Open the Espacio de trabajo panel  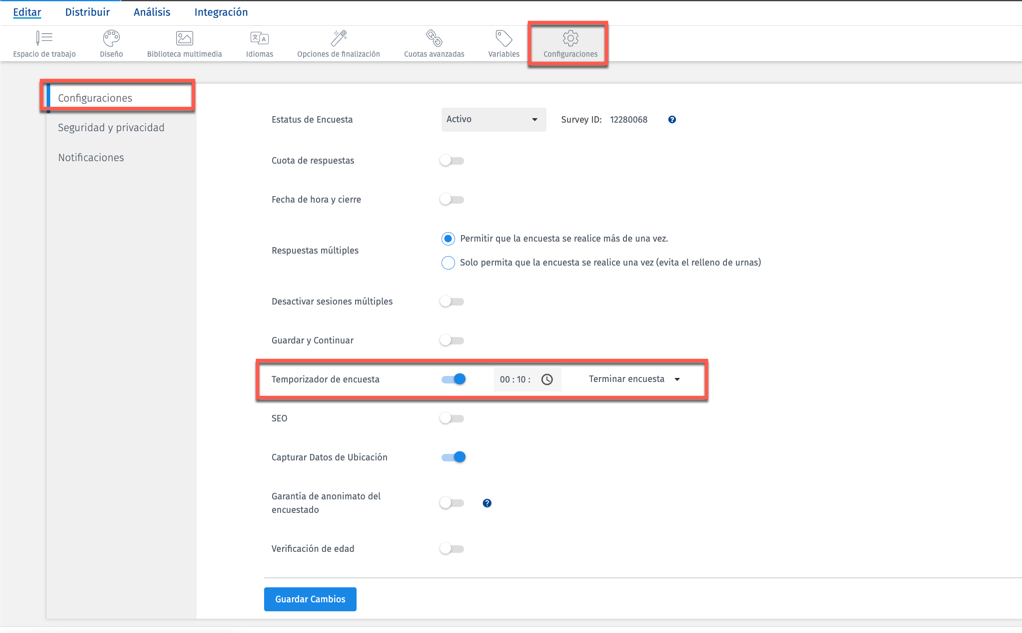tap(43, 42)
